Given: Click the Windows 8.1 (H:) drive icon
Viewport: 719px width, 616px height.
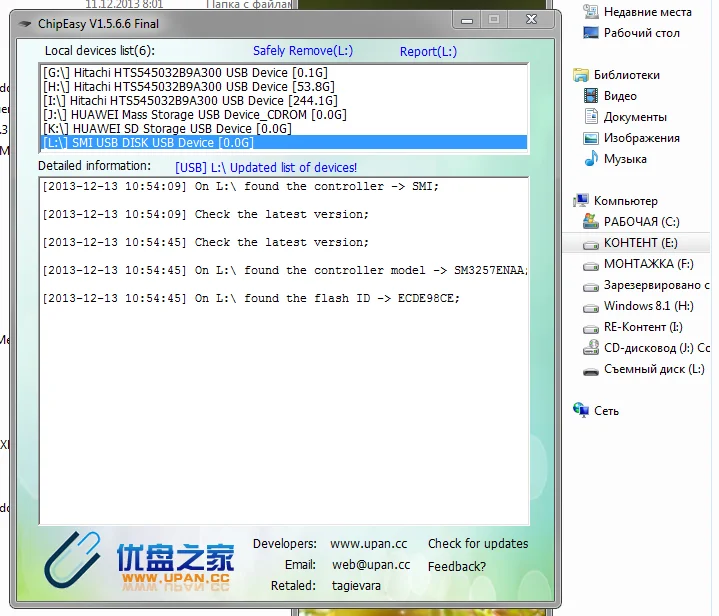Looking at the screenshot, I should [591, 308].
